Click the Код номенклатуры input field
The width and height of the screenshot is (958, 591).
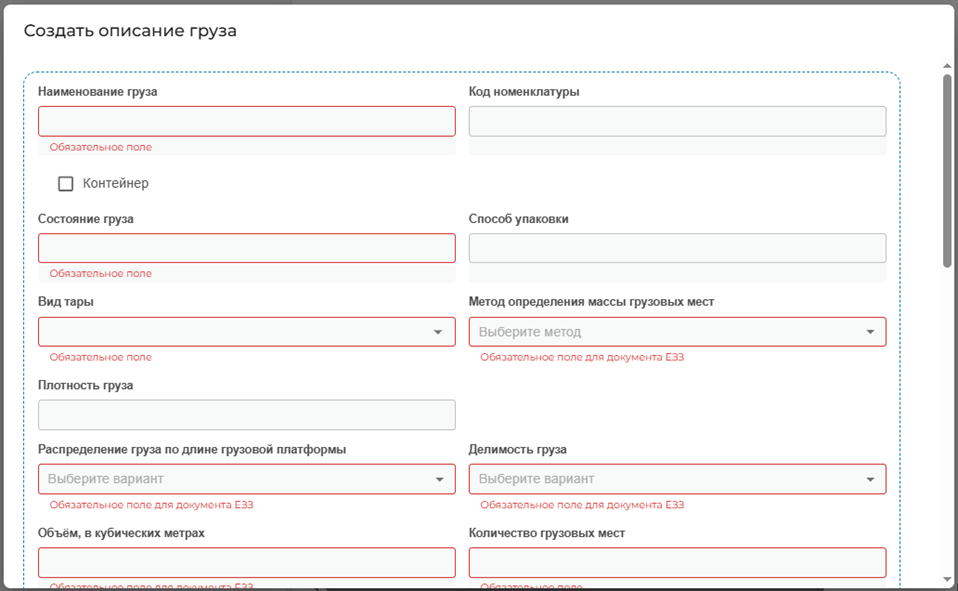tap(677, 121)
